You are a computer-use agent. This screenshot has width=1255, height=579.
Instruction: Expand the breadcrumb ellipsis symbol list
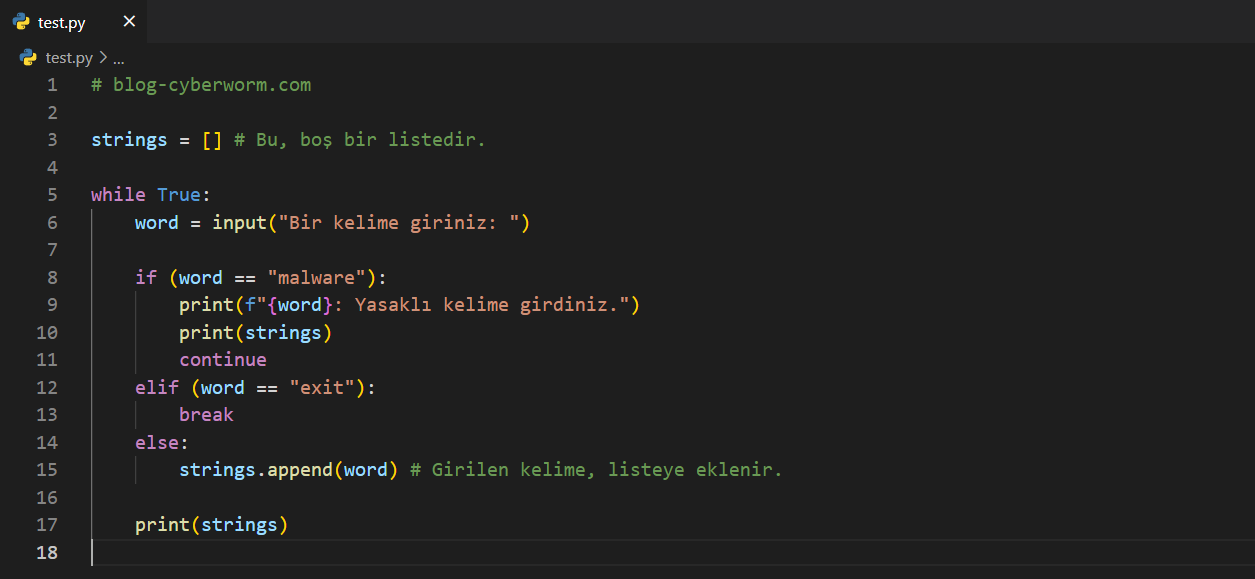118,58
